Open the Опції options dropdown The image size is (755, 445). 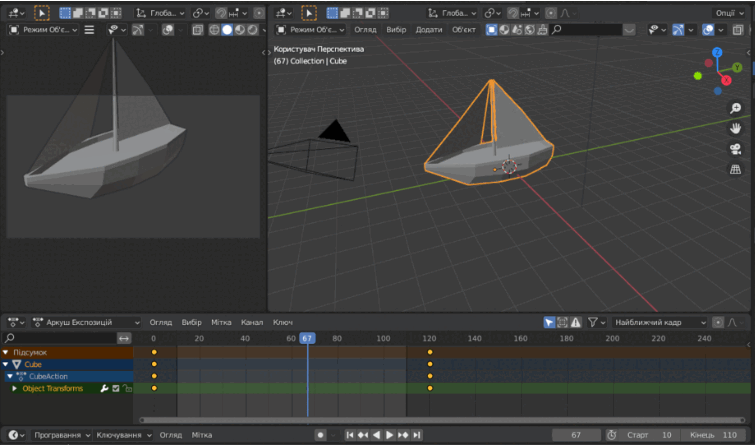[x=728, y=13]
